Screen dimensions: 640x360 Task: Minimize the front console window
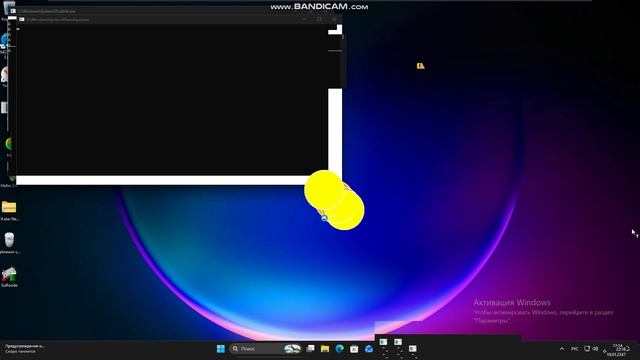(304, 19)
